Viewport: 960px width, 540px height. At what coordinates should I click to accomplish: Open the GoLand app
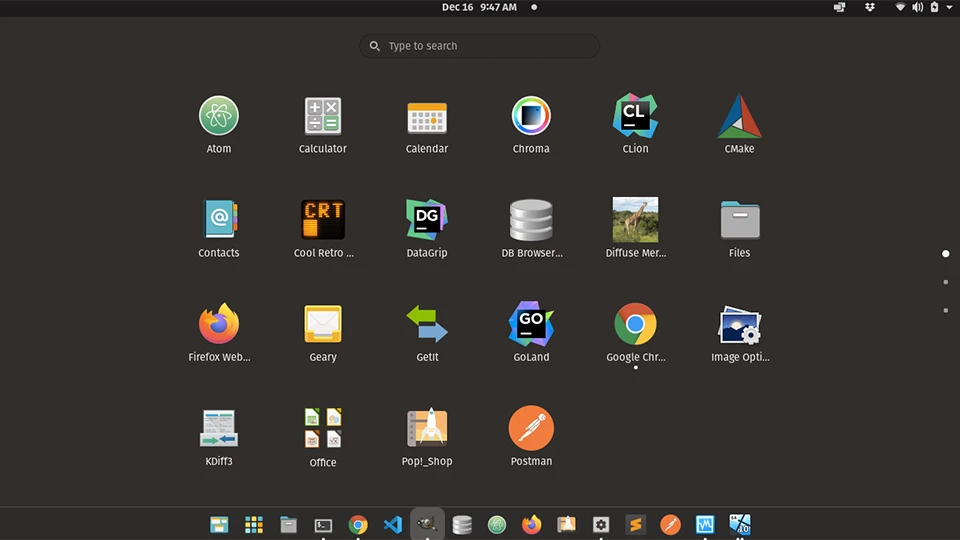click(x=531, y=325)
